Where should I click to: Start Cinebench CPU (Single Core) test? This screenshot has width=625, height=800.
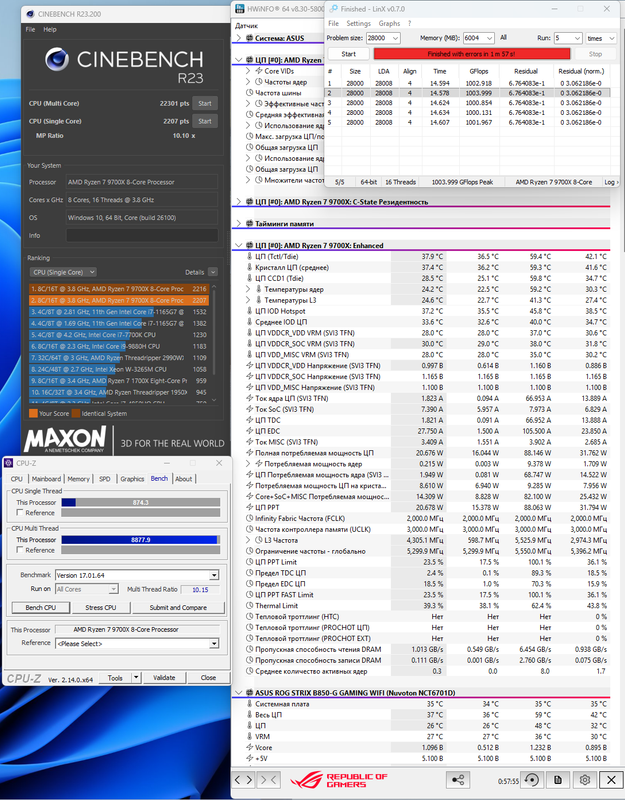tap(205, 121)
